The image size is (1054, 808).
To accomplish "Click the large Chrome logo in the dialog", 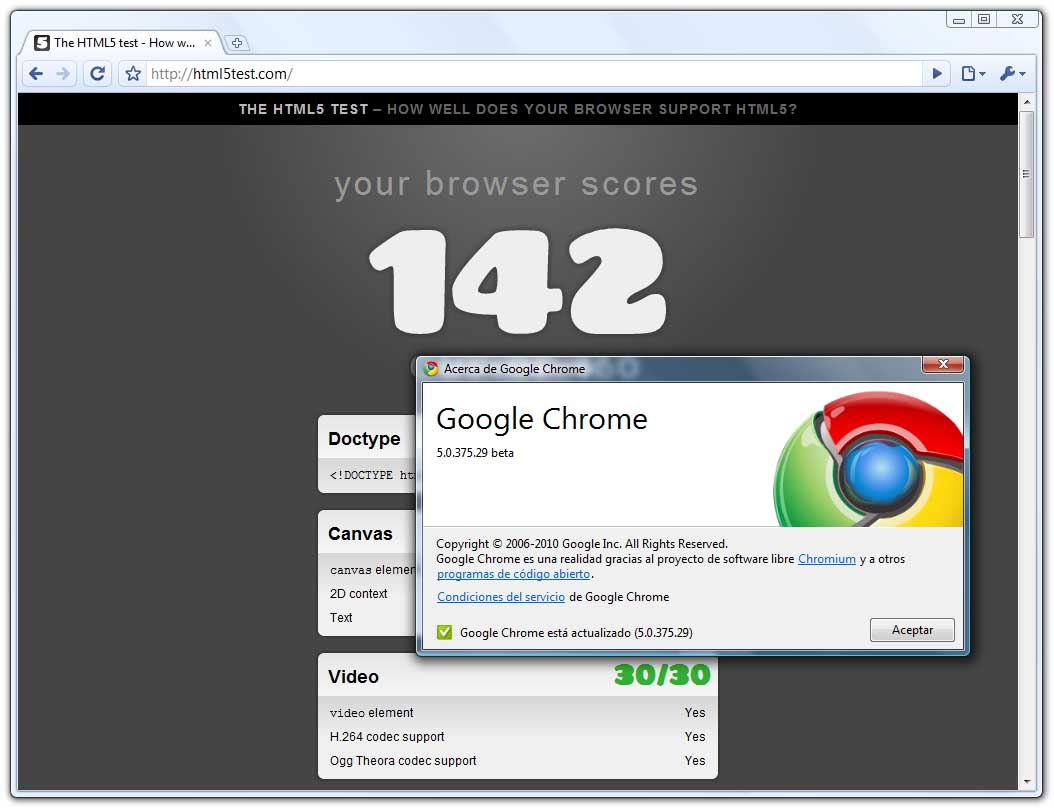I will point(868,460).
